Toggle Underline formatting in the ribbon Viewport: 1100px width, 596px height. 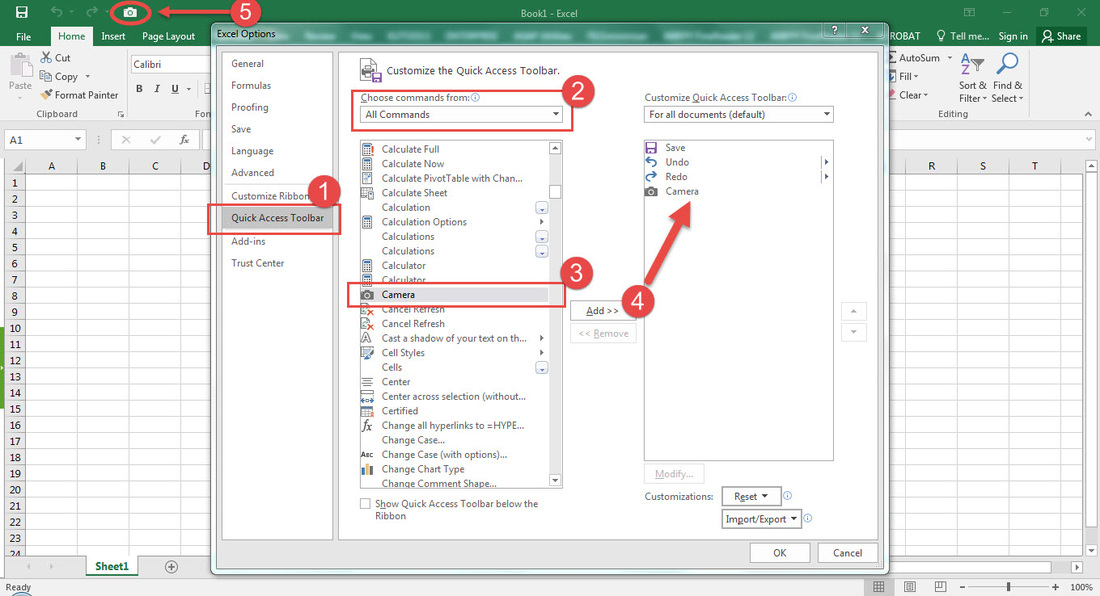click(x=175, y=88)
